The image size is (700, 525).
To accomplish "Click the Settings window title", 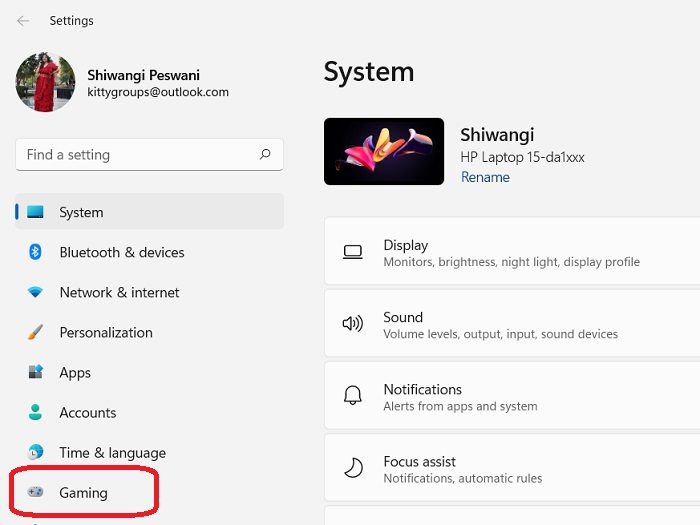I will [71, 21].
